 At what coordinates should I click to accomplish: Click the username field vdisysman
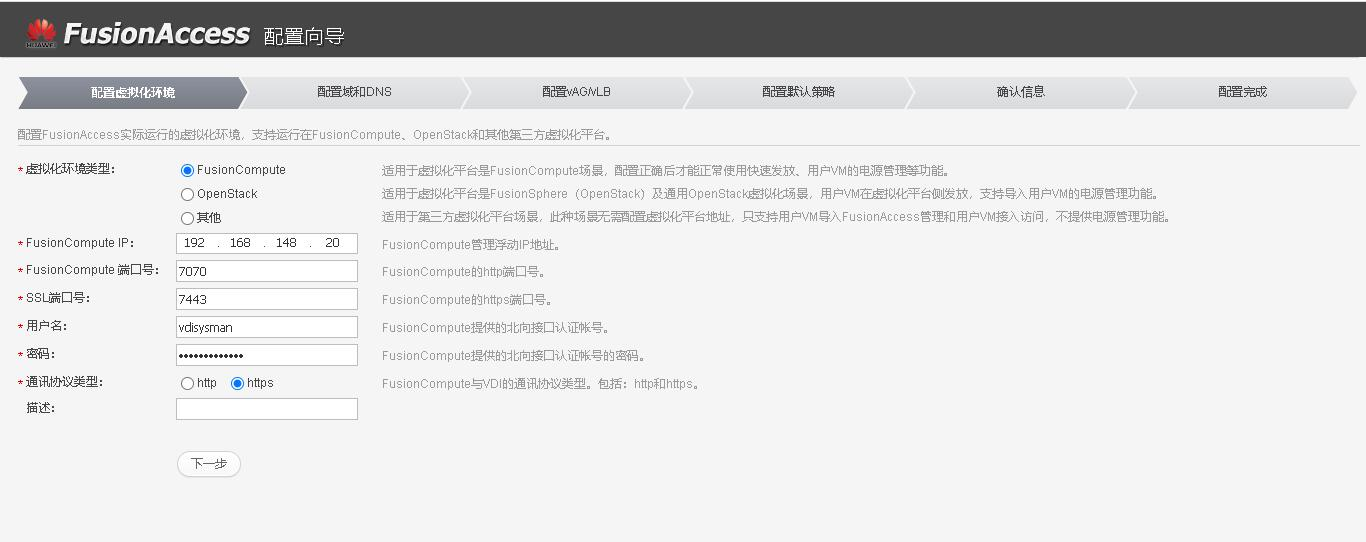tap(267, 327)
